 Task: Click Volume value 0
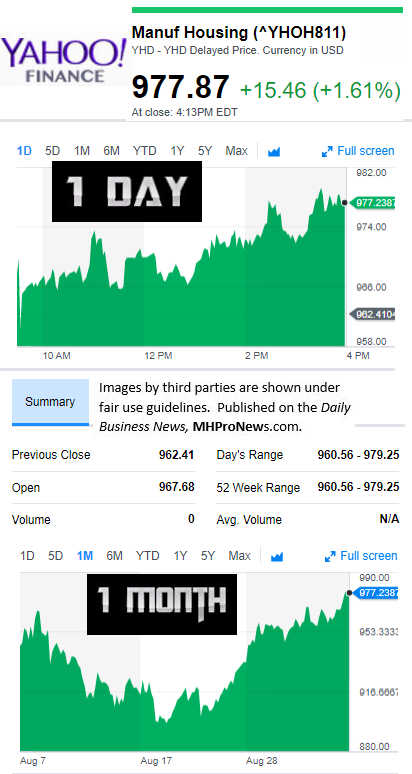(x=191, y=519)
